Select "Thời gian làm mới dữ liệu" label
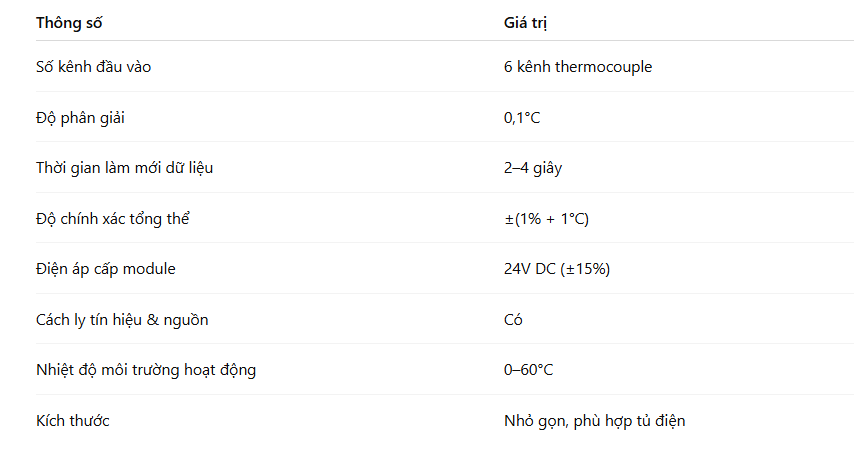This screenshot has width=854, height=469. coord(124,168)
